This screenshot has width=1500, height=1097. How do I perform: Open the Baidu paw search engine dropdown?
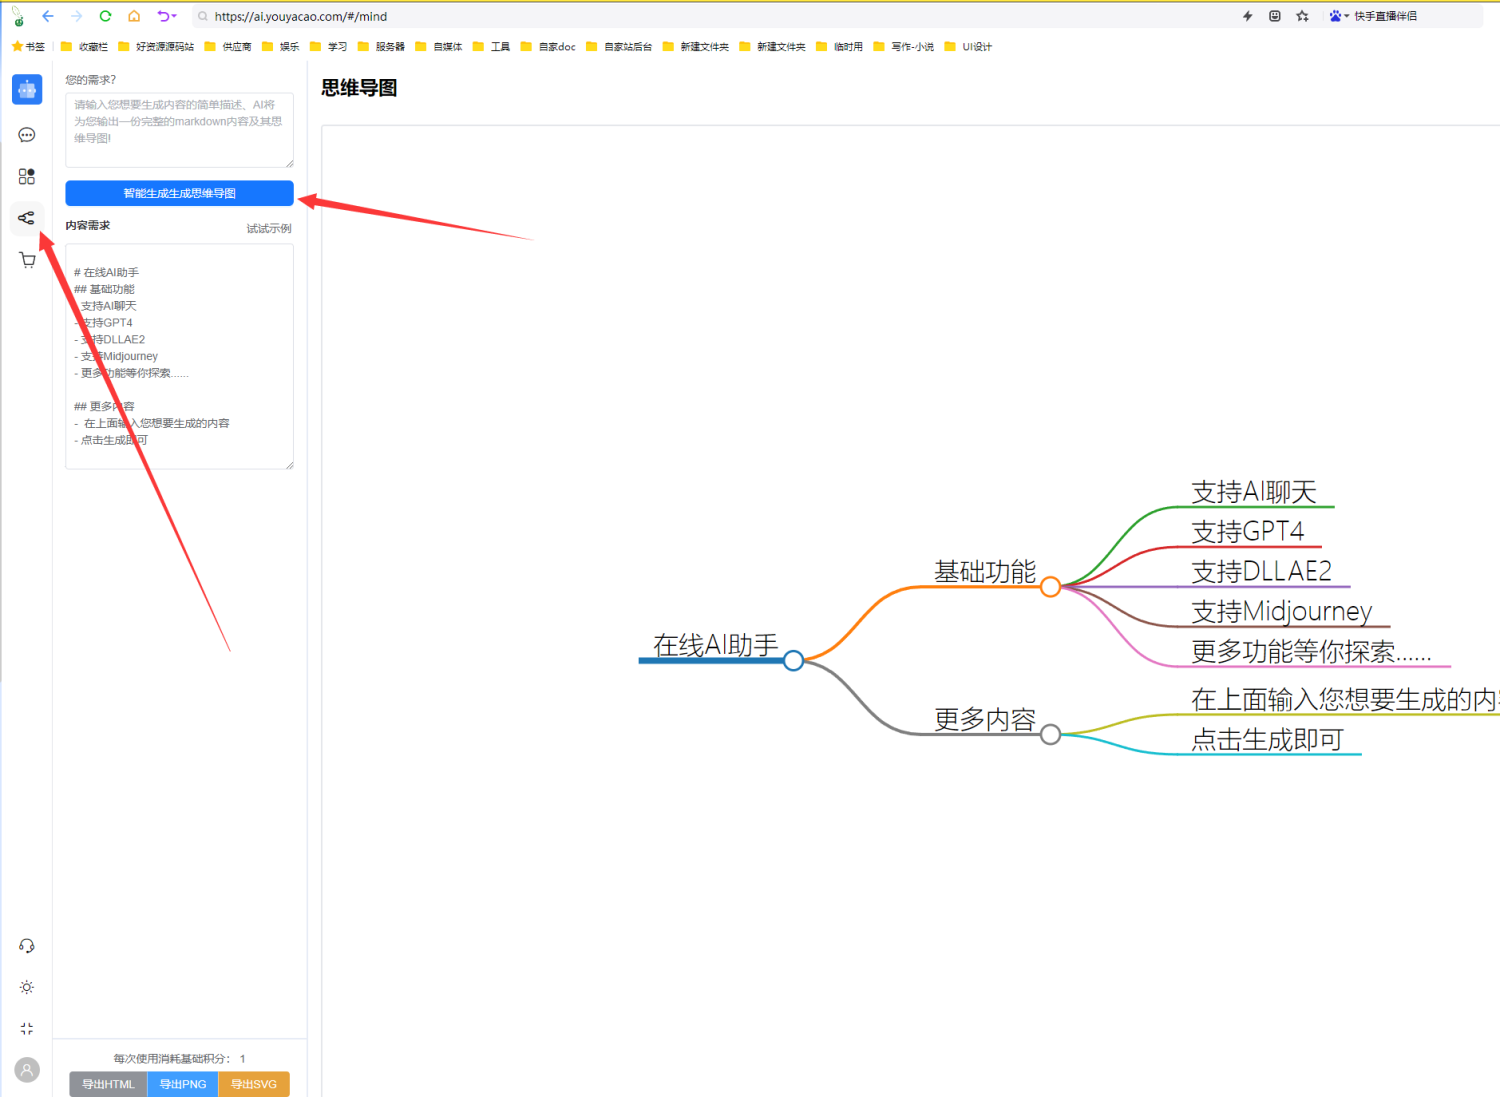(x=1339, y=16)
